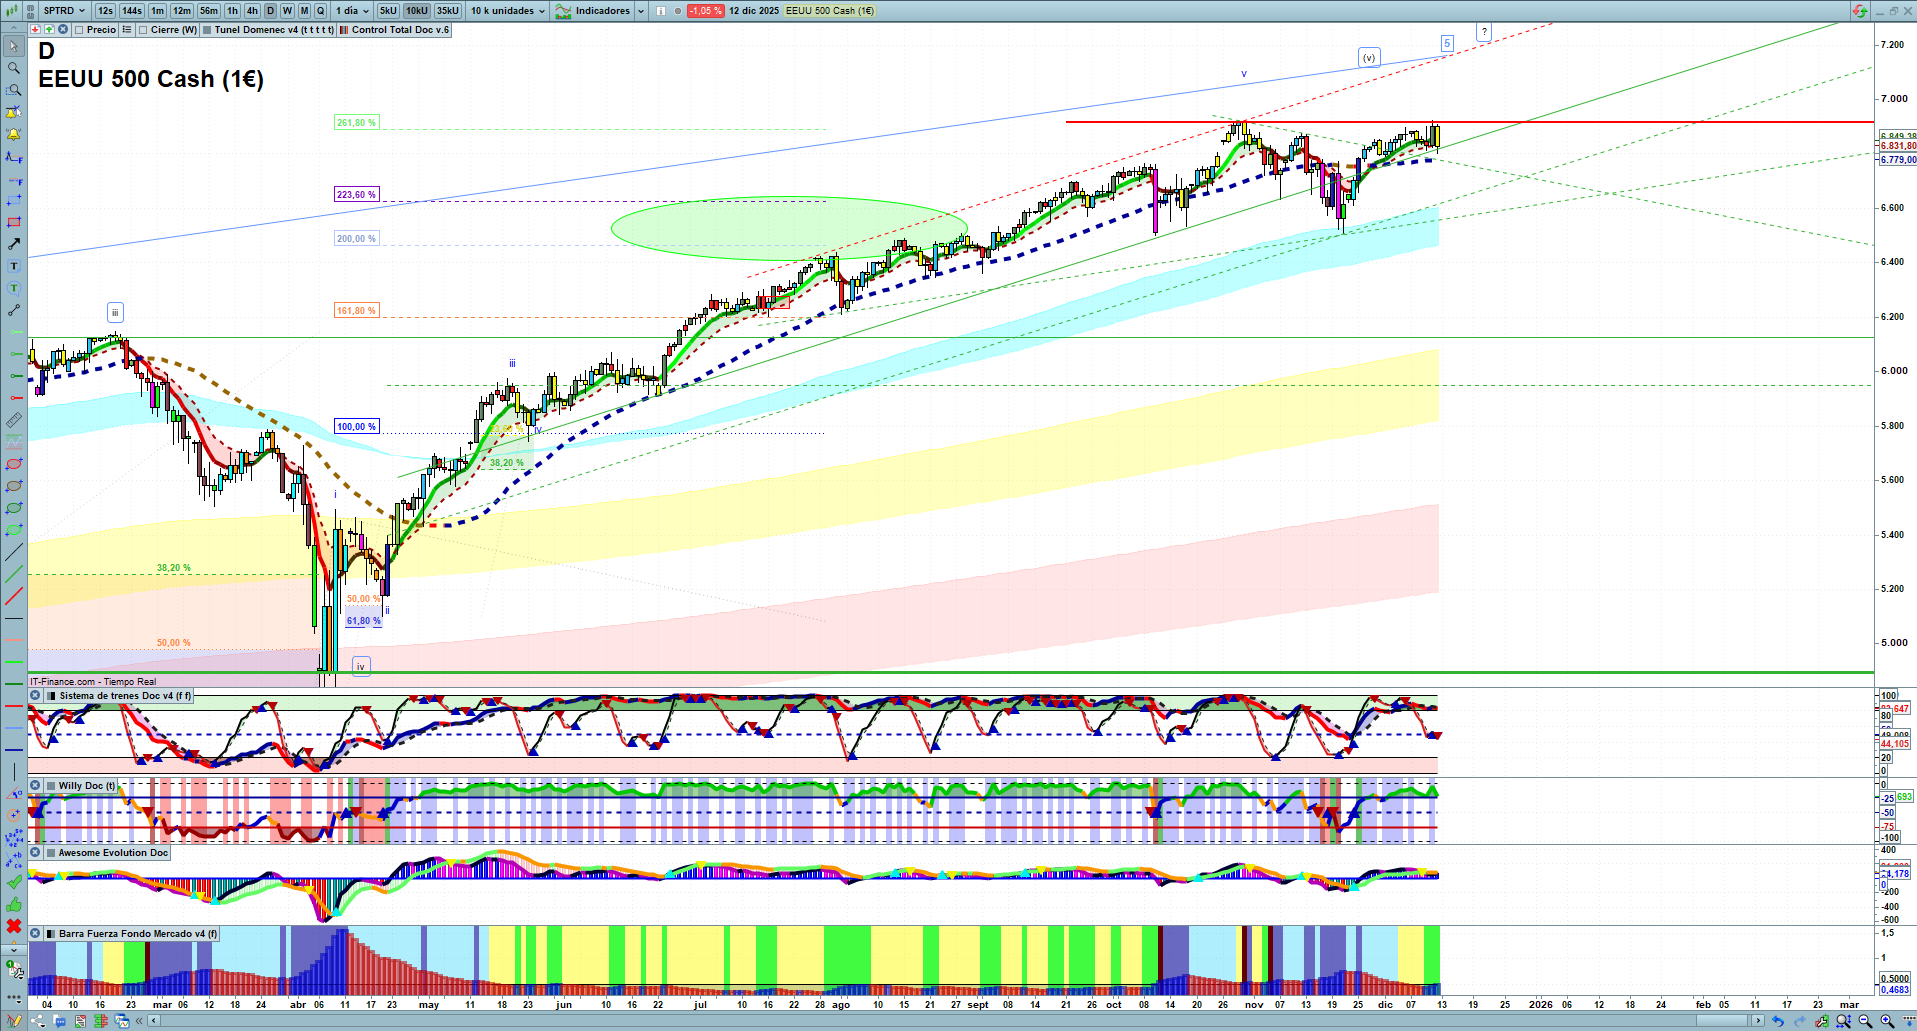1917x1031 pixels.
Task: Select the segment line drawing tool
Action: 14,310
